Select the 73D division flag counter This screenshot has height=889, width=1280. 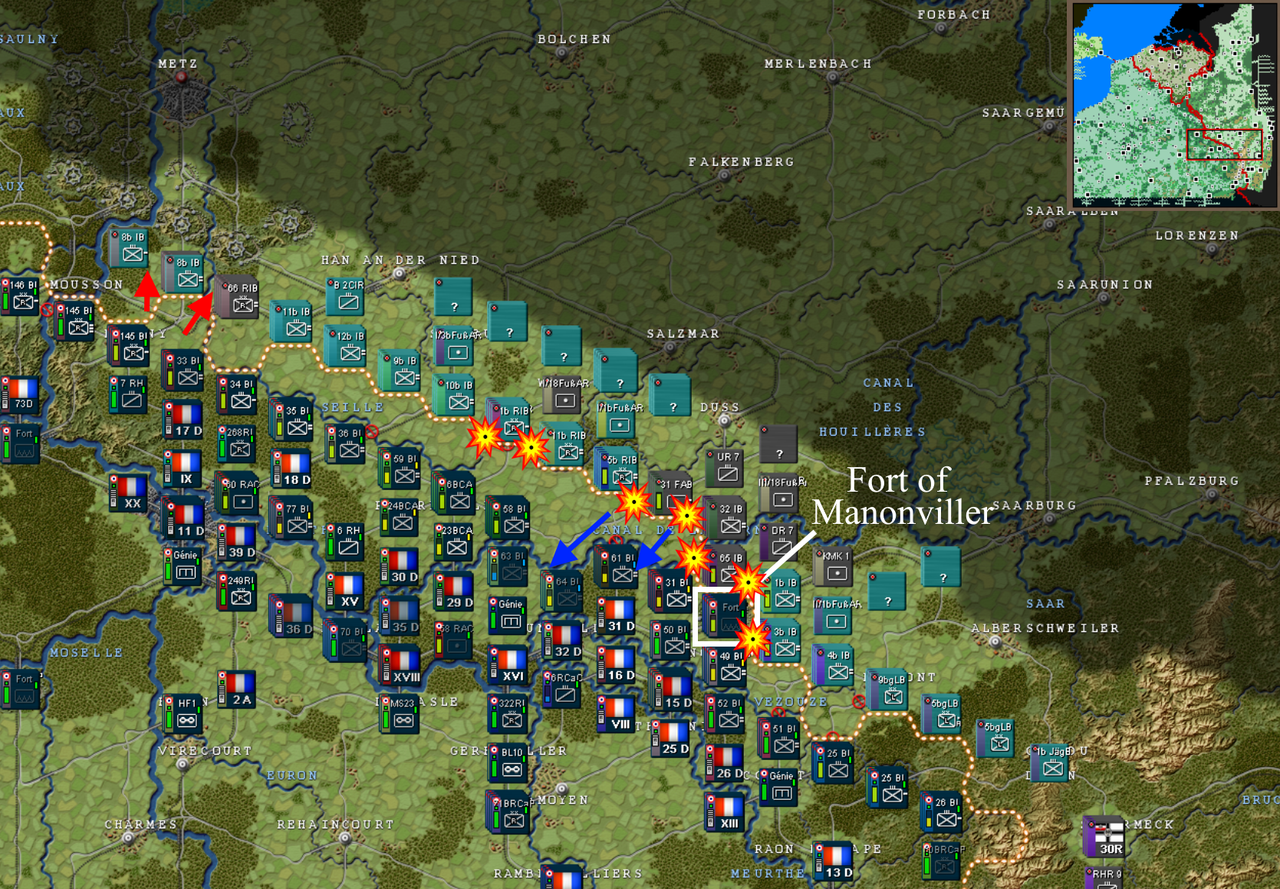(20, 395)
